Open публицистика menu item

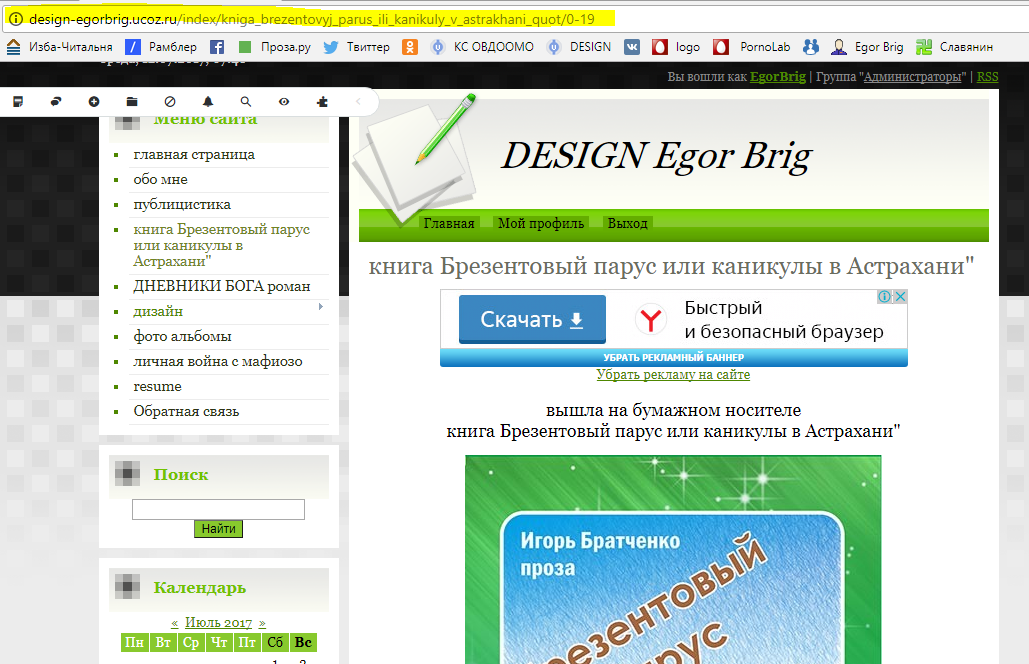182,204
